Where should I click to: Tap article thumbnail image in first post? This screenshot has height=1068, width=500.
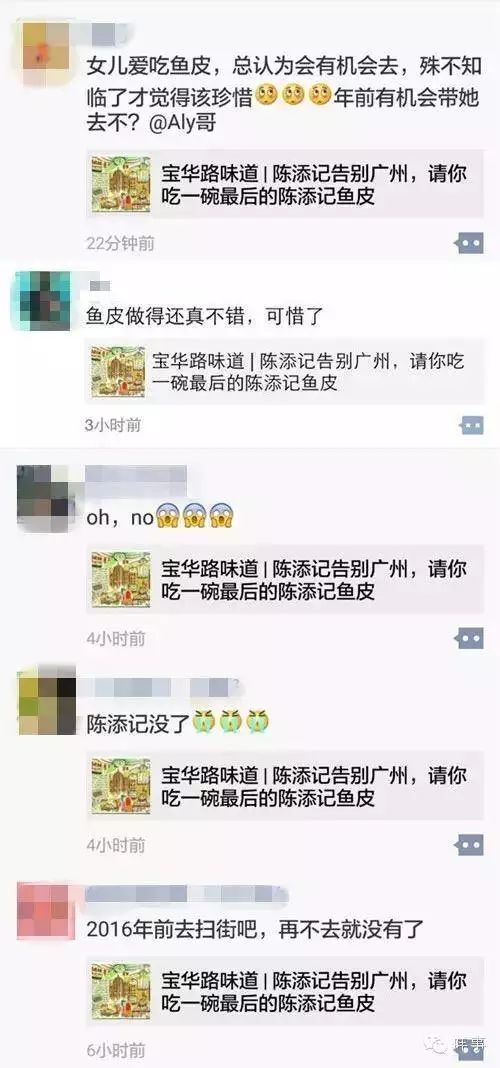point(121,184)
